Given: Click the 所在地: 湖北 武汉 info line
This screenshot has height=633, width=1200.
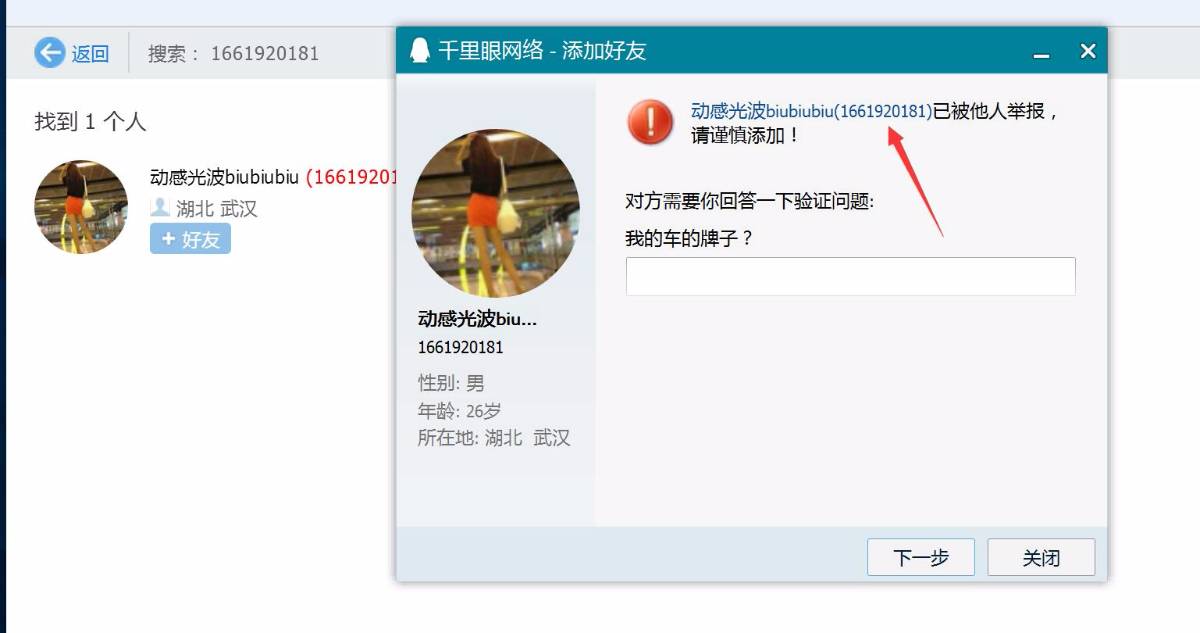Looking at the screenshot, I should point(494,438).
